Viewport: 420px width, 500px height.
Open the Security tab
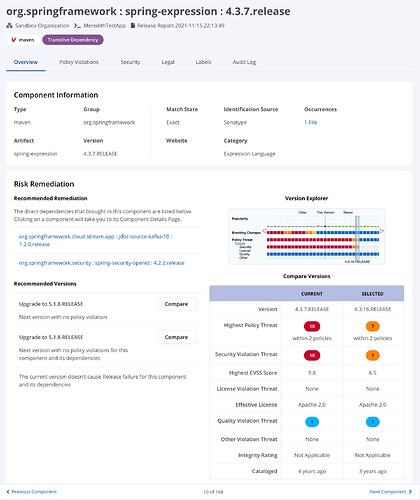130,62
